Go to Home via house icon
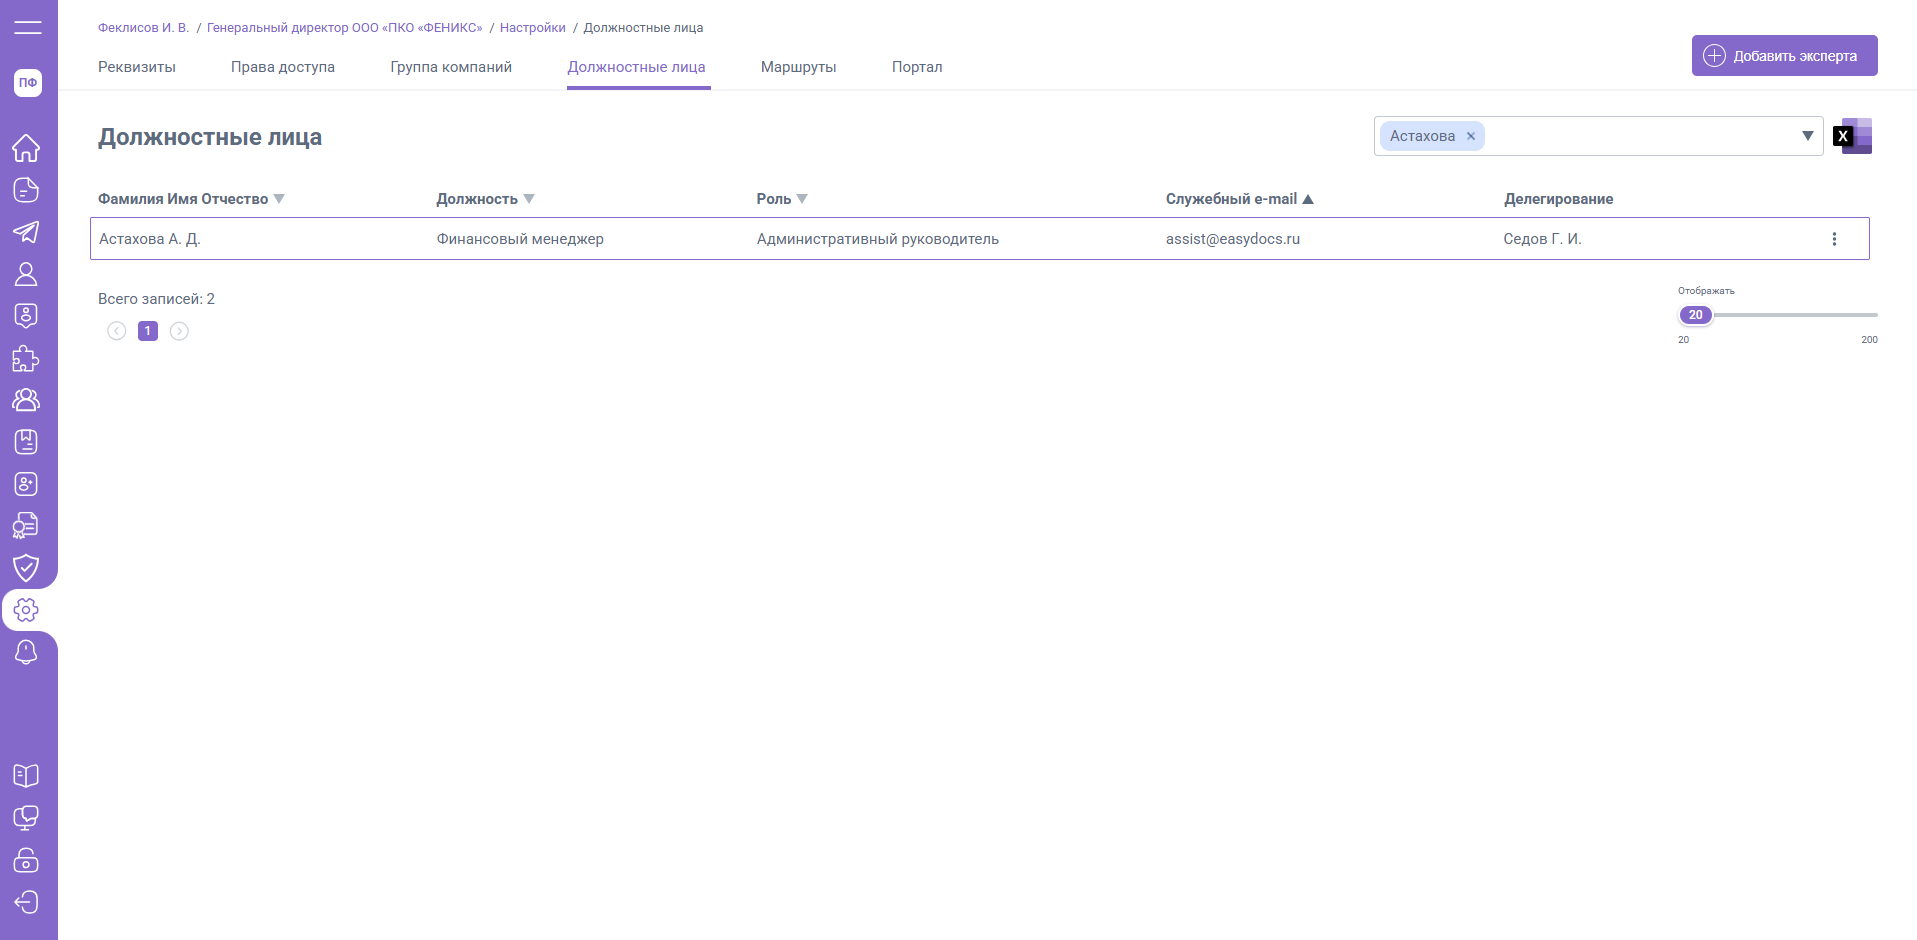 (x=26, y=148)
